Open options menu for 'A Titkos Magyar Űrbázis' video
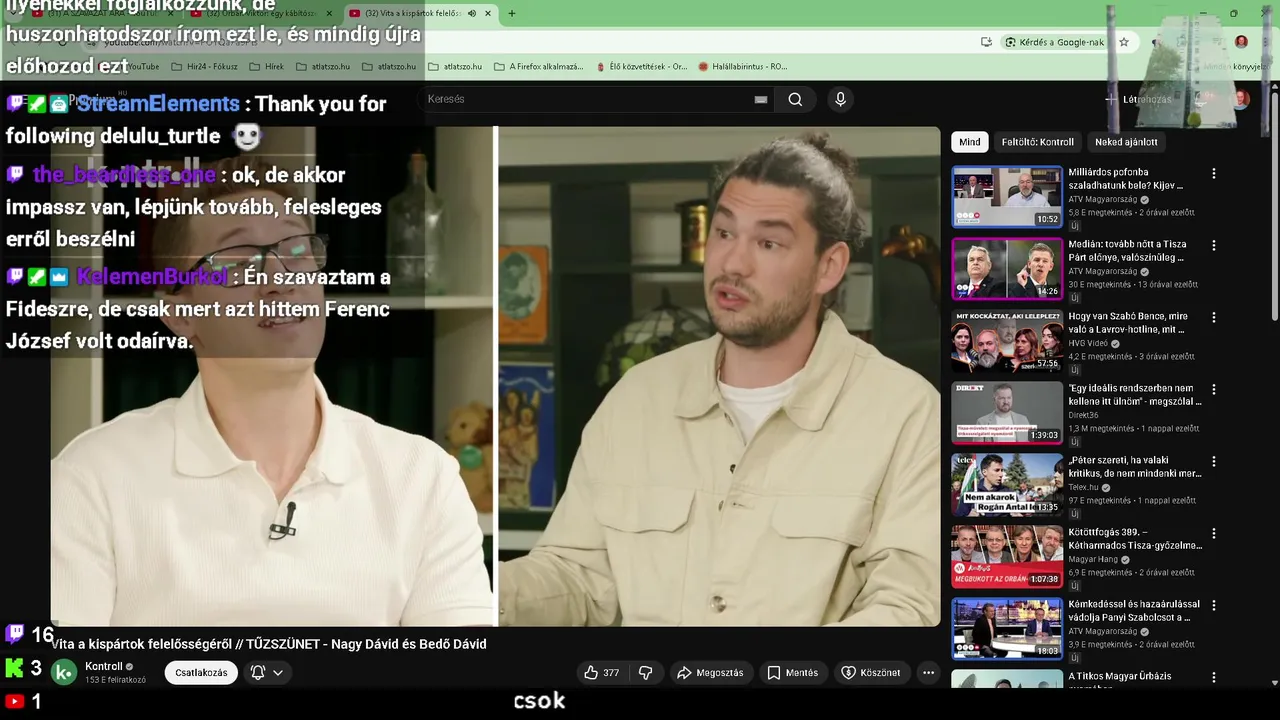This screenshot has height=720, width=1280. (1214, 677)
